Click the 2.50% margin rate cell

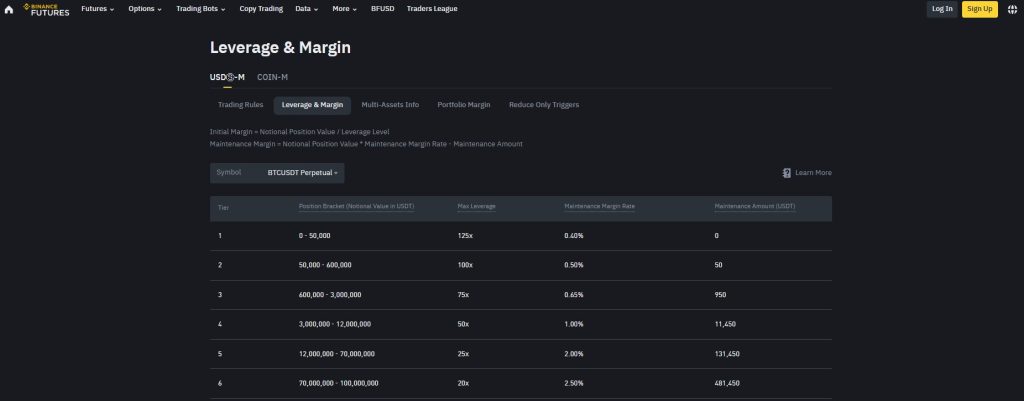pos(573,383)
